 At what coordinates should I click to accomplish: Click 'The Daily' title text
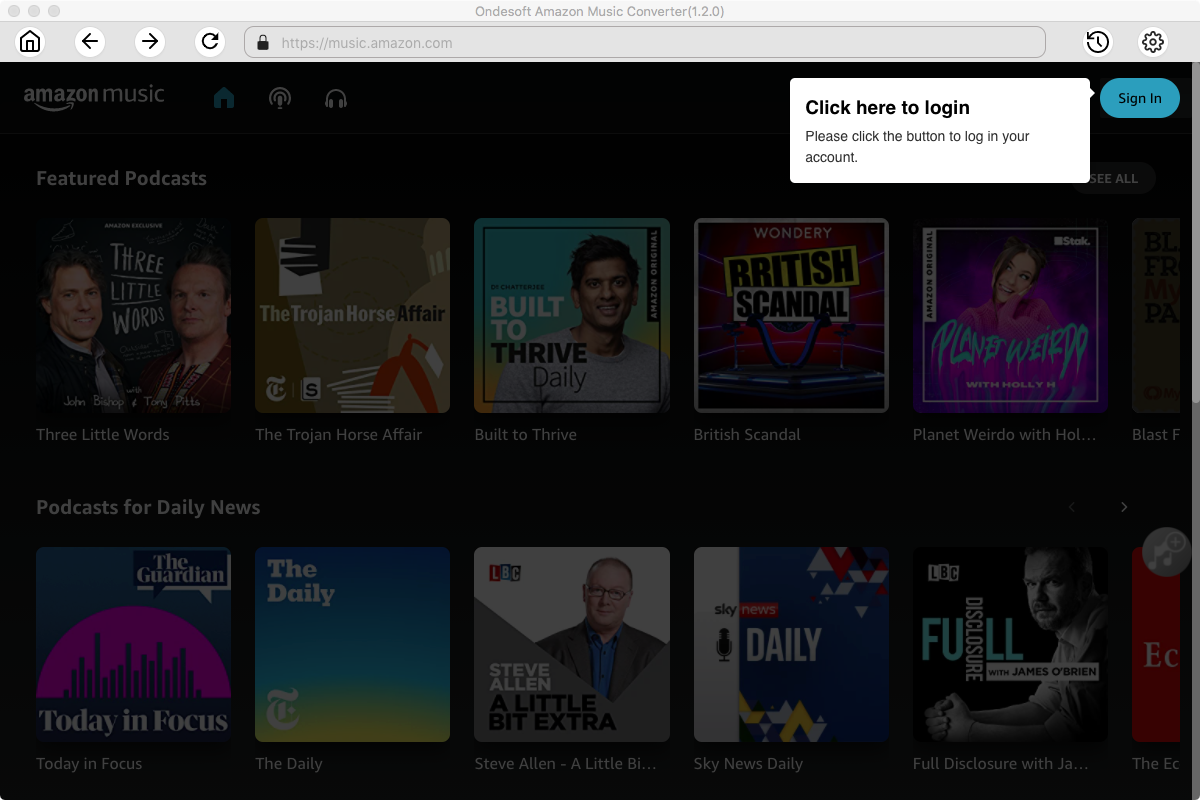click(289, 763)
